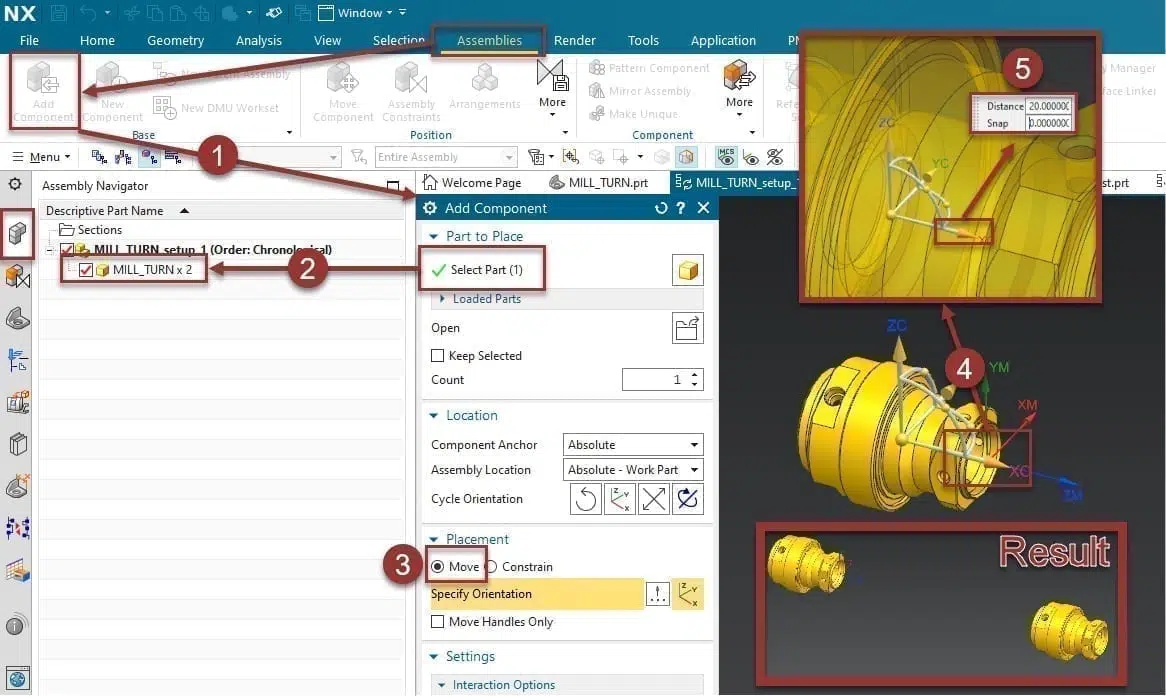Image resolution: width=1166 pixels, height=696 pixels.
Task: Click Make Unique command
Action: [x=633, y=114]
